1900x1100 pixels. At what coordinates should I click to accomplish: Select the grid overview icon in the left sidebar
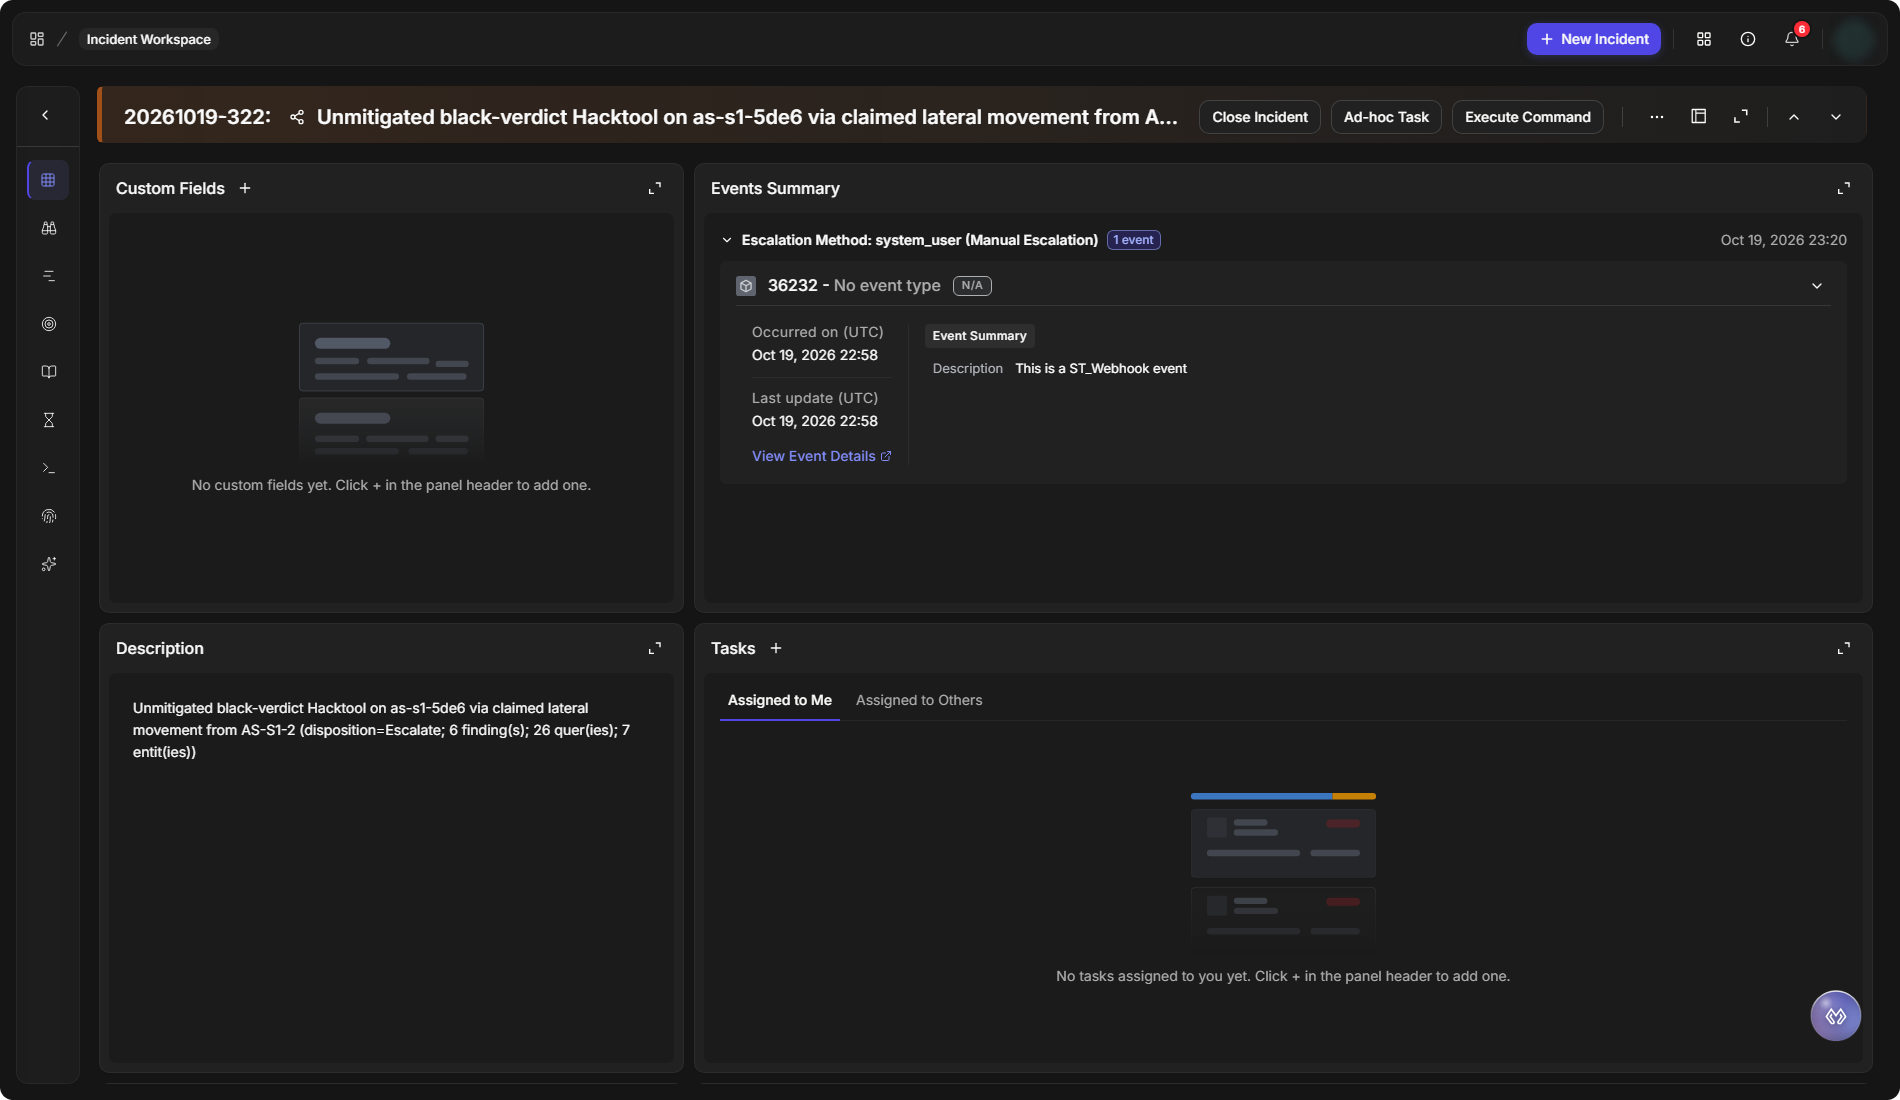48,180
